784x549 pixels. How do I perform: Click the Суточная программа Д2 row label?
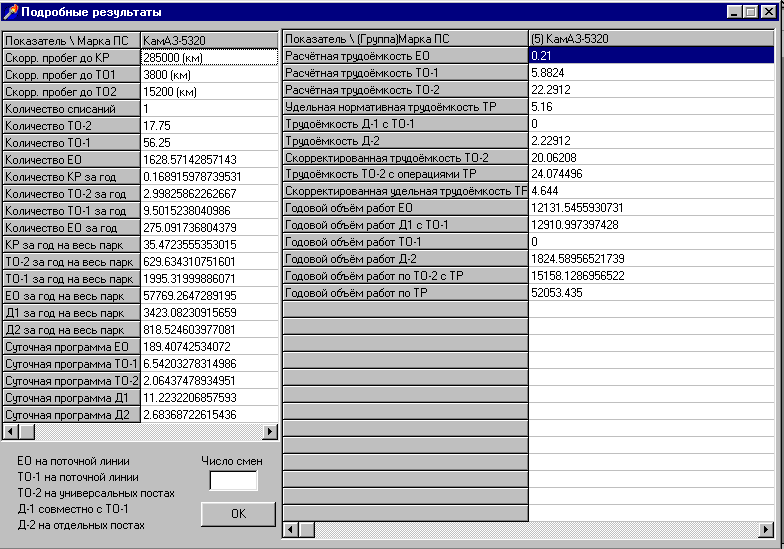click(x=72, y=414)
